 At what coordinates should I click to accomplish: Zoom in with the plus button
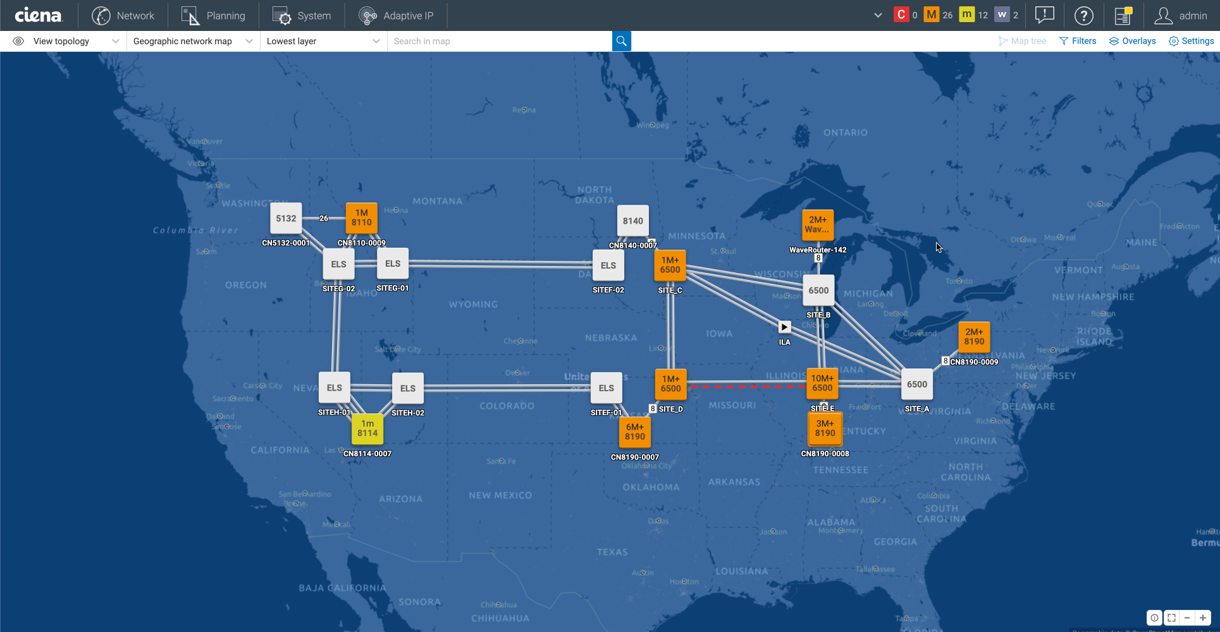1203,618
